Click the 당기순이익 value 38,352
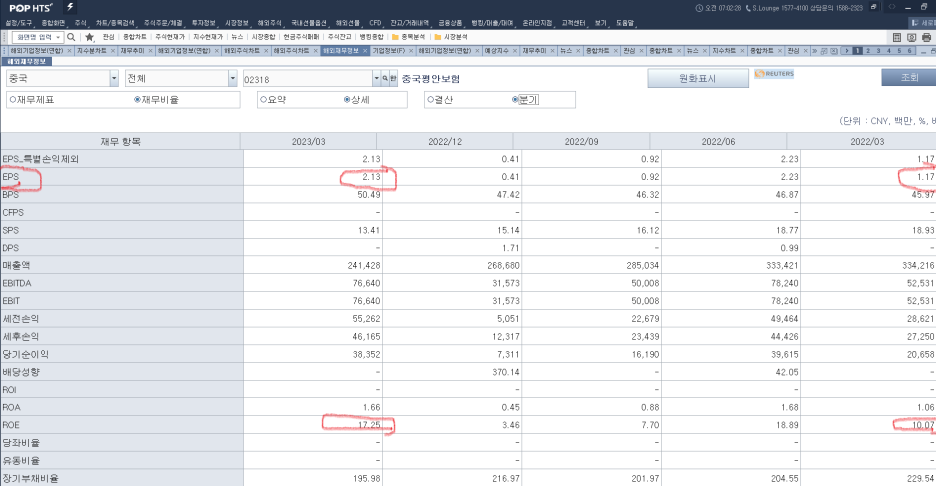The height and width of the screenshot is (486, 936). [366, 354]
